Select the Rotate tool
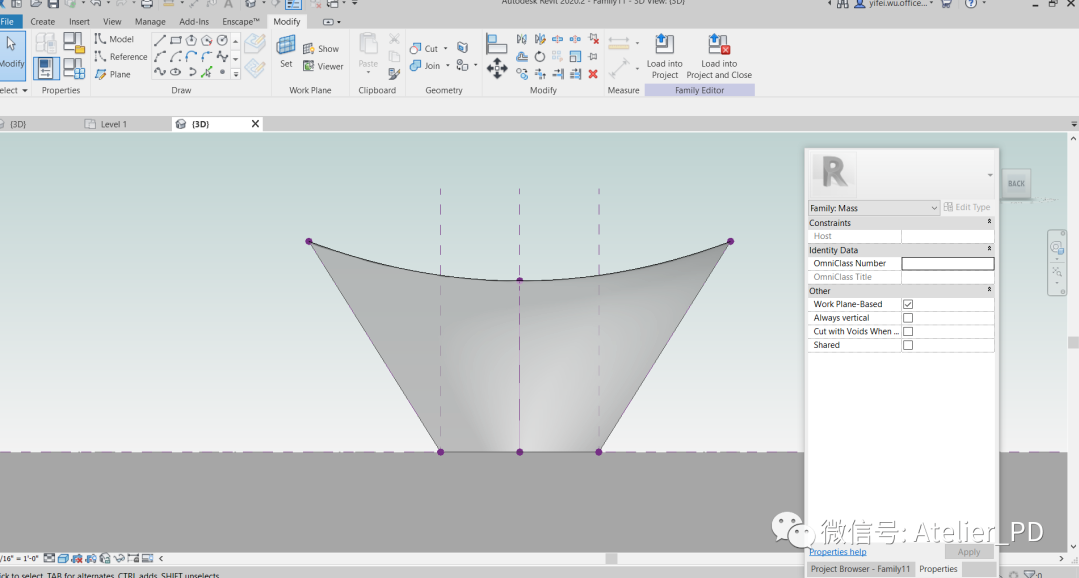The width and height of the screenshot is (1079, 578). pyautogui.click(x=540, y=56)
